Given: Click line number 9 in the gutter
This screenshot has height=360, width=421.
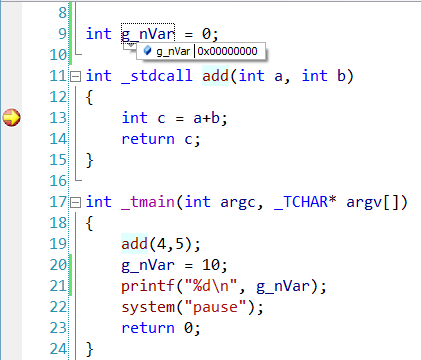Looking at the screenshot, I should tap(63, 34).
